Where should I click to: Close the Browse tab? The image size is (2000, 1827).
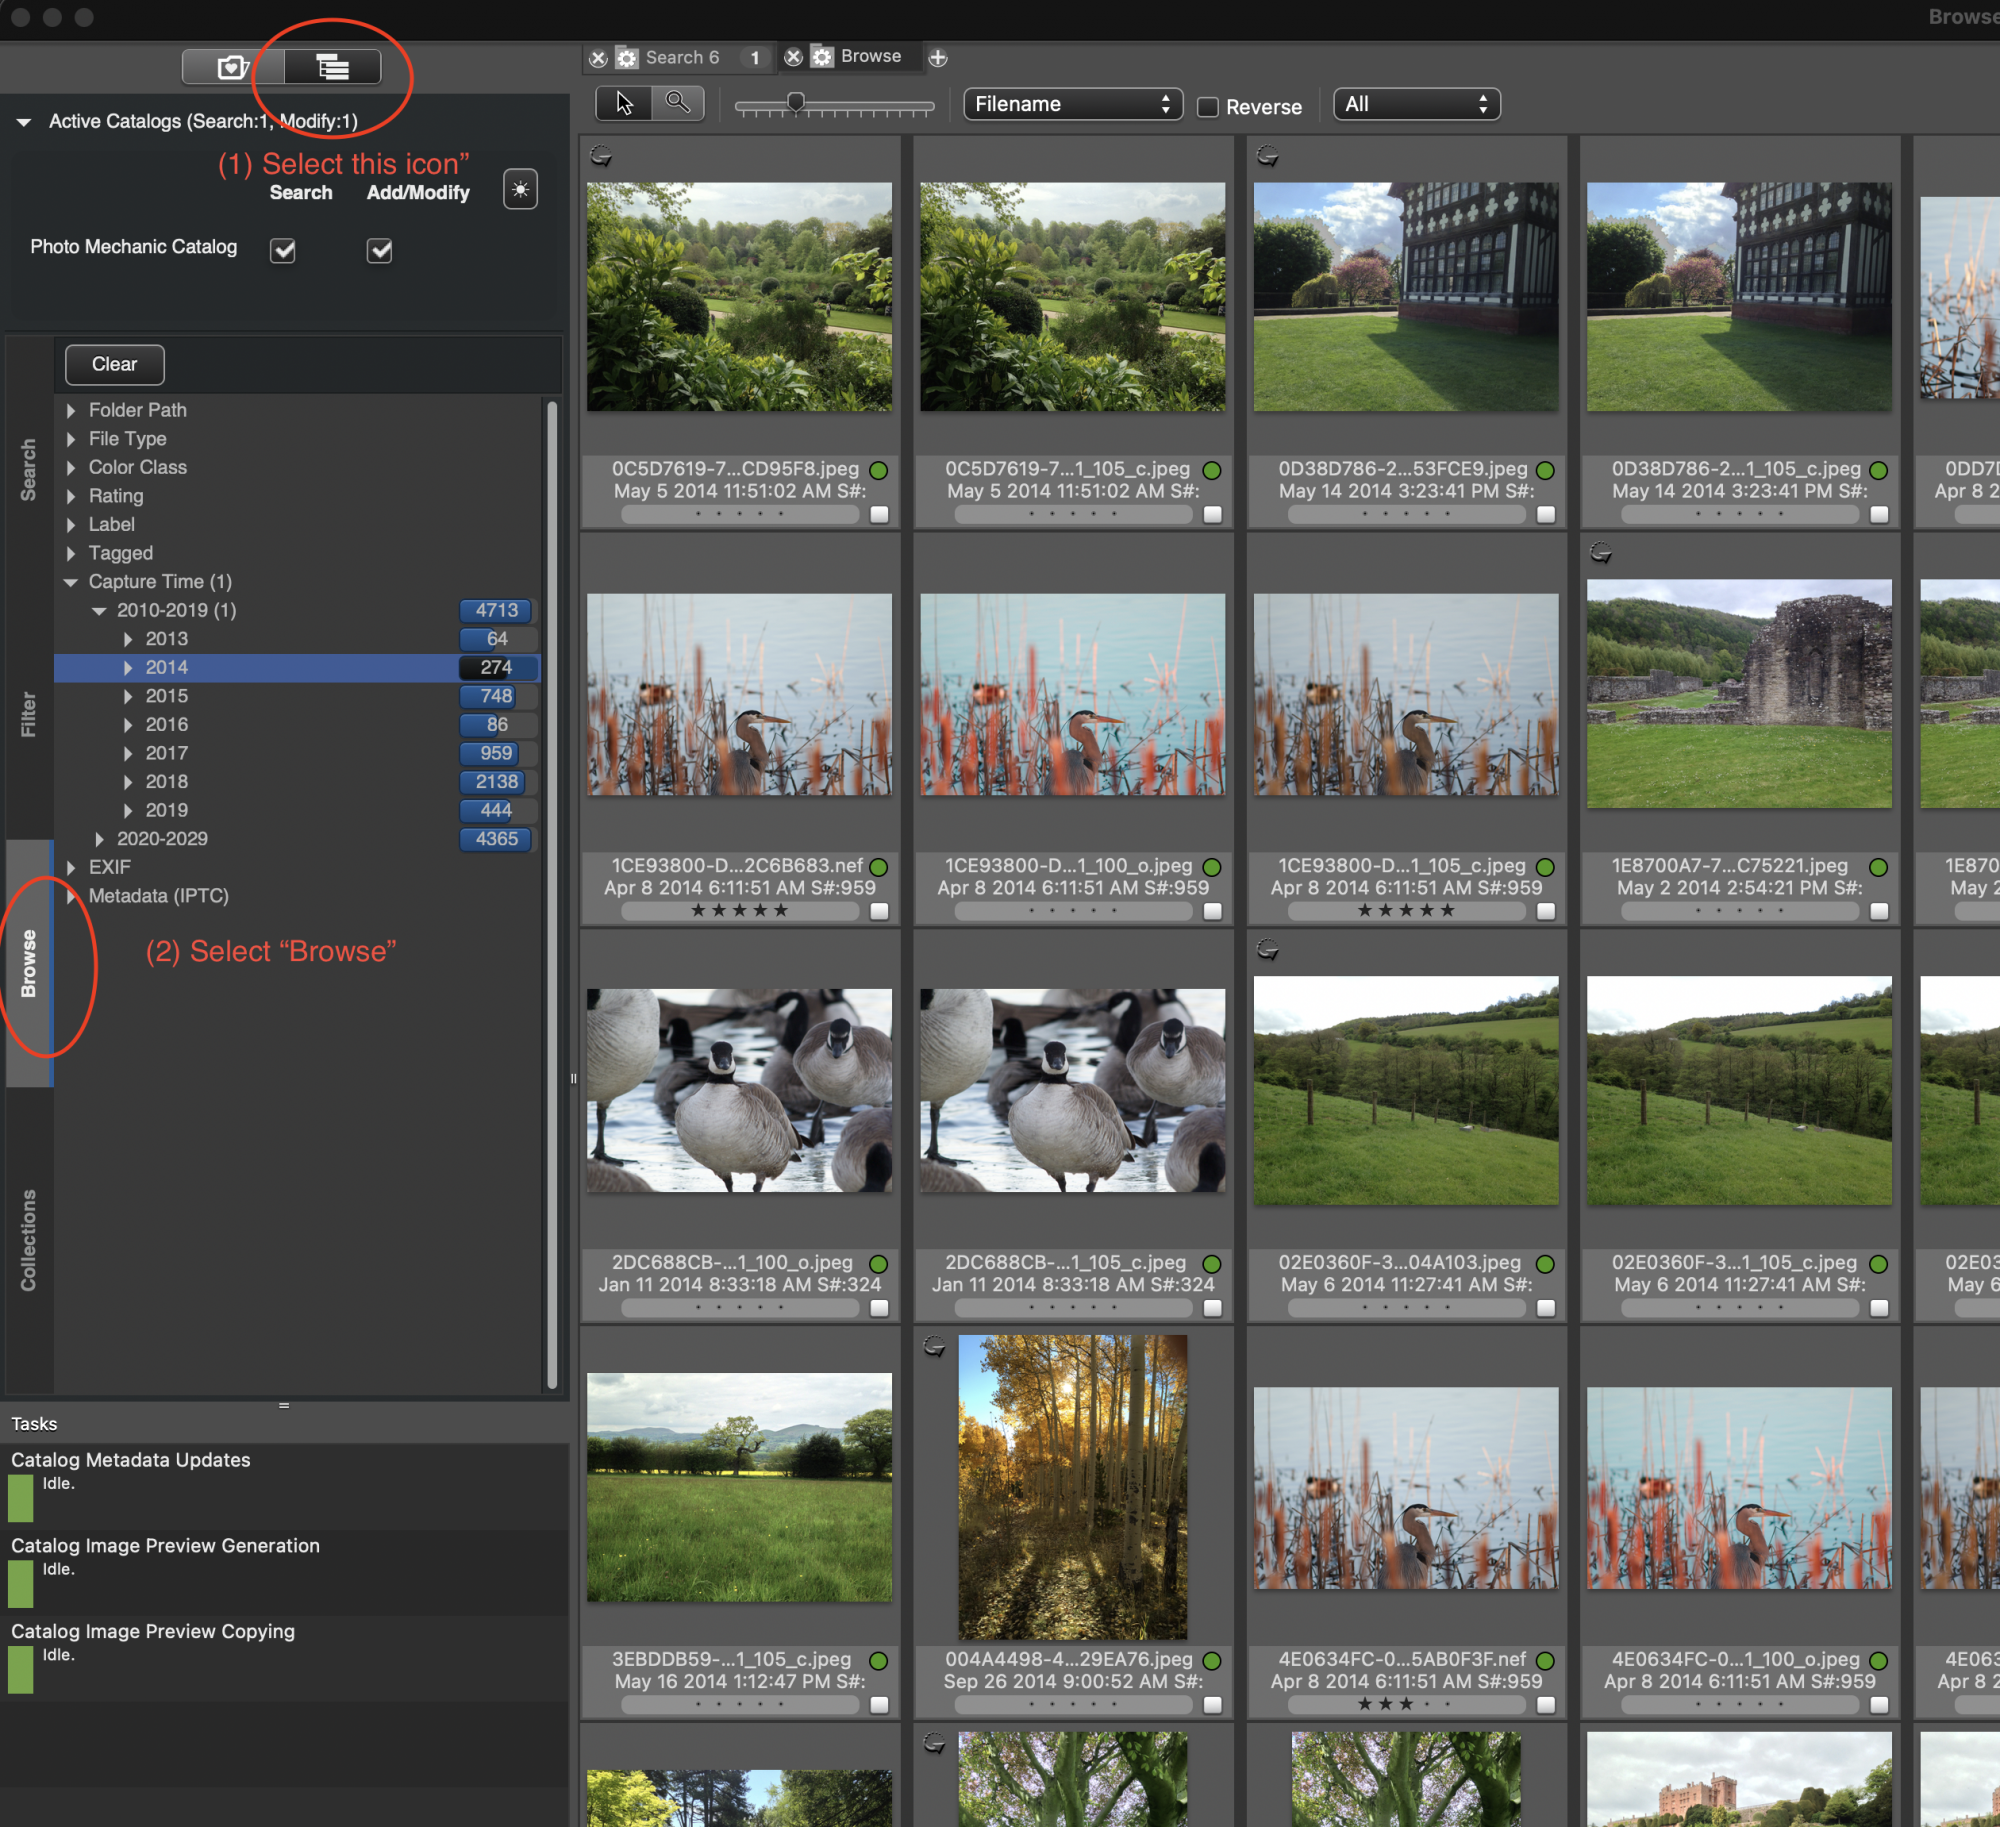point(793,57)
